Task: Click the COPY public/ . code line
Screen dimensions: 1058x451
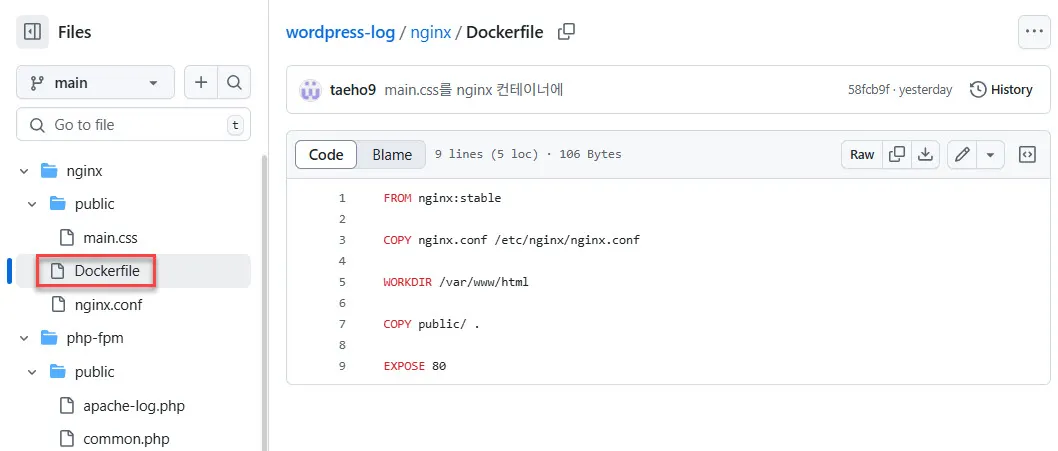Action: [x=431, y=324]
